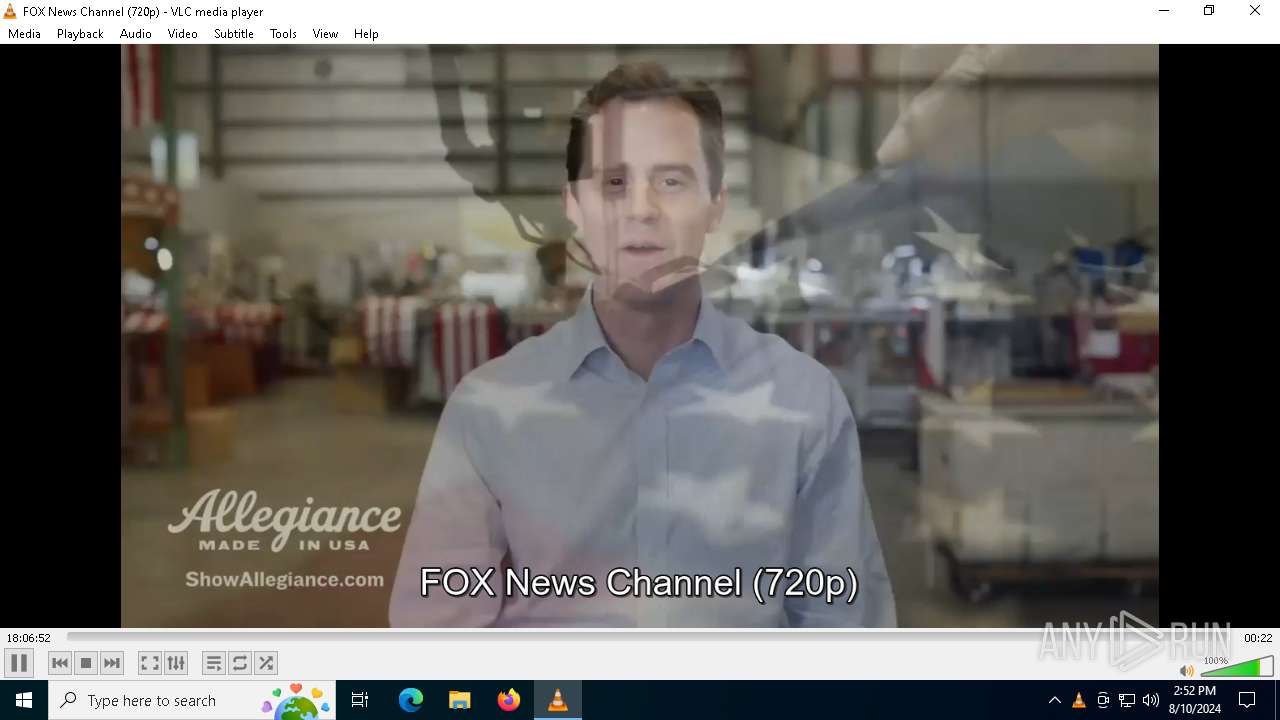
Task: Adjust the volume slider at 100%
Action: tap(1237, 667)
